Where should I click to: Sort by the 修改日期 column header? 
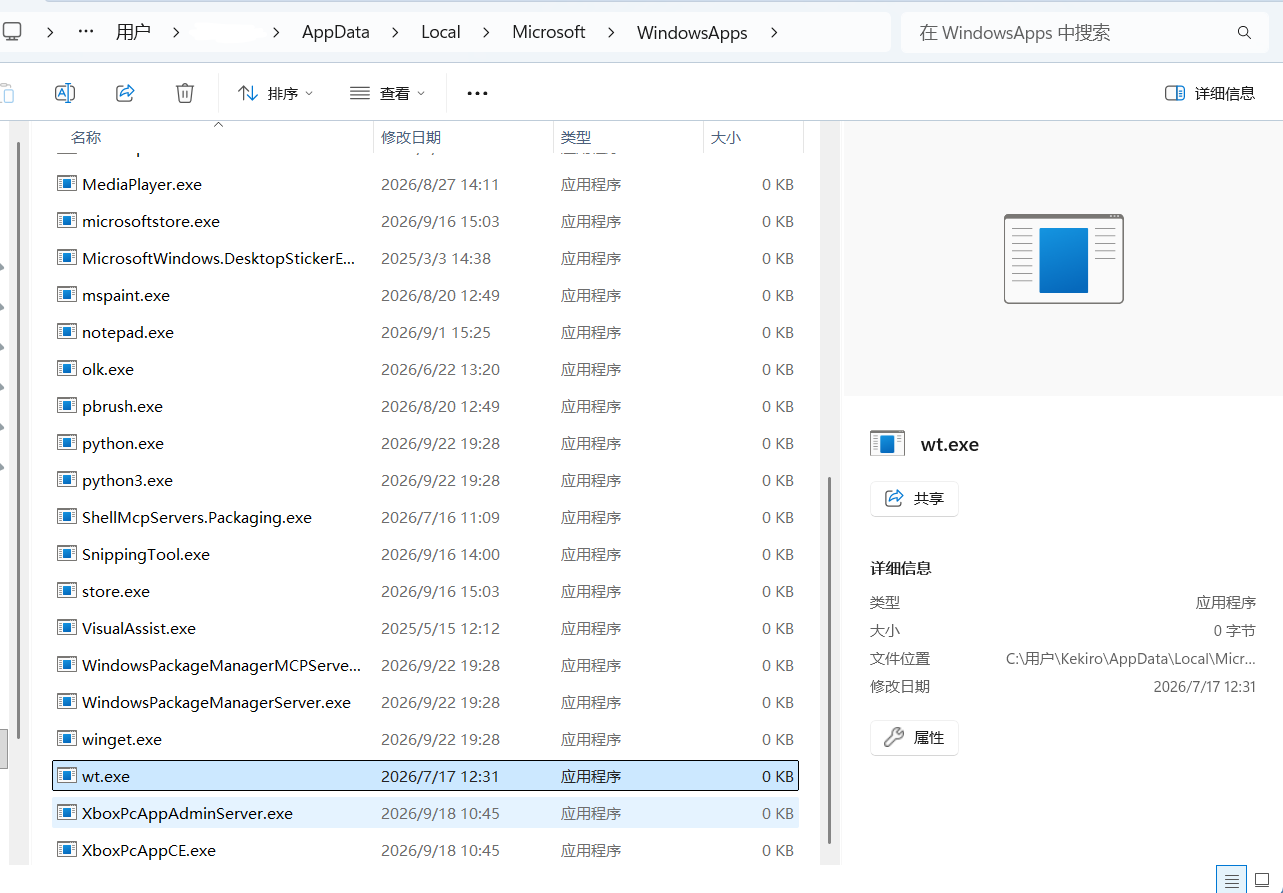[x=463, y=137]
